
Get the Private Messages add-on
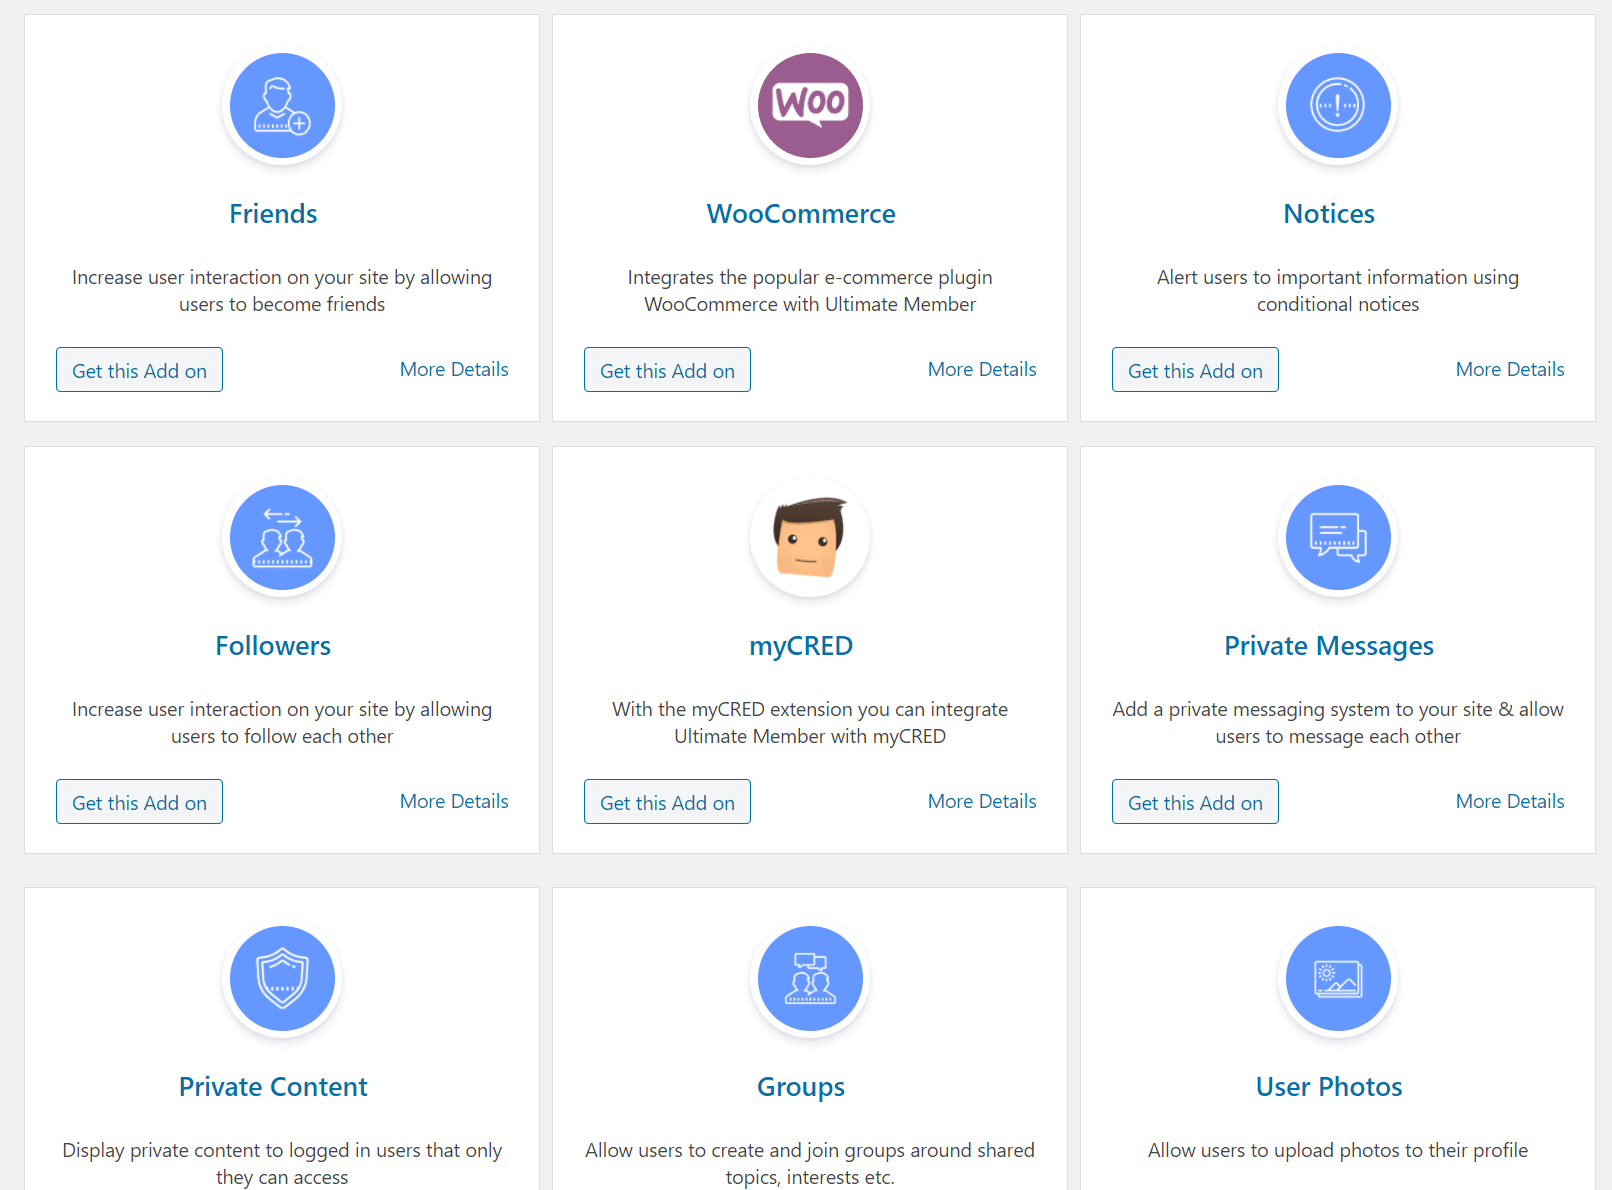(x=1195, y=801)
